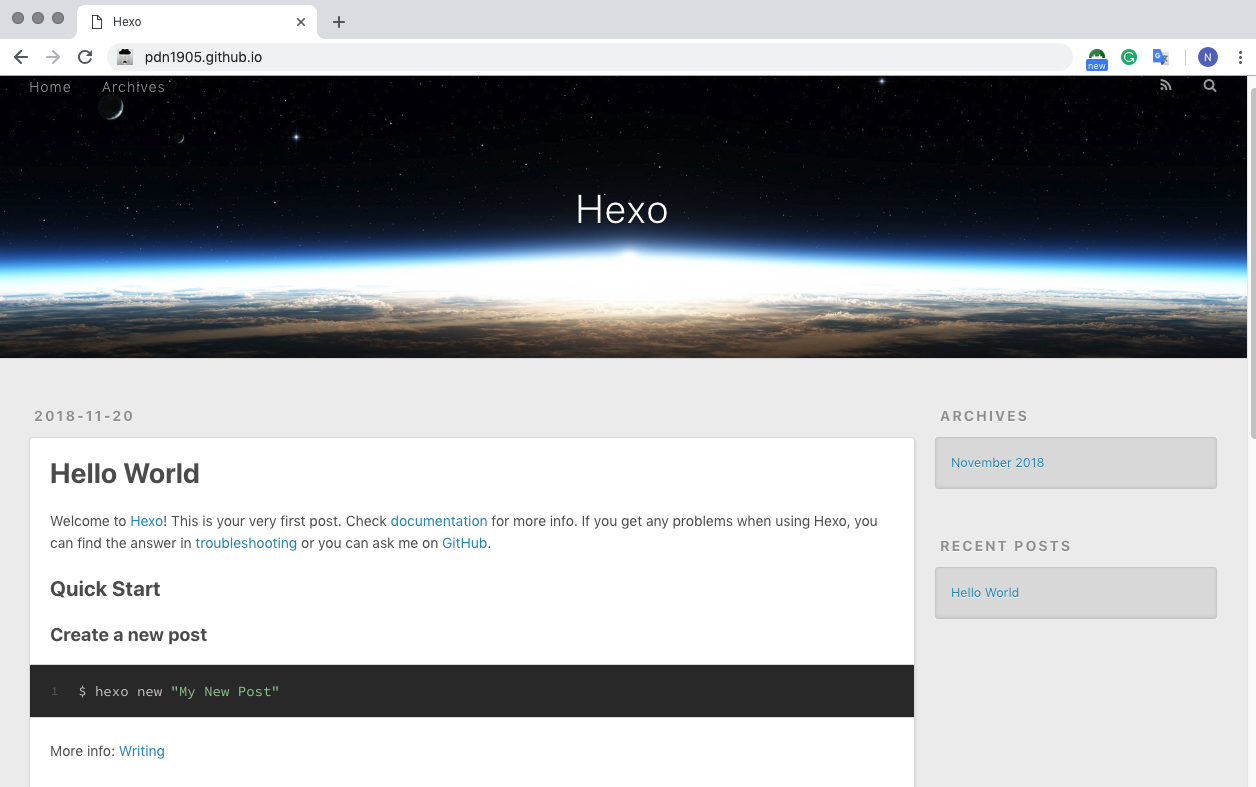Viewport: 1256px width, 787px height.
Task: Close the Hexo tab
Action: [x=301, y=22]
